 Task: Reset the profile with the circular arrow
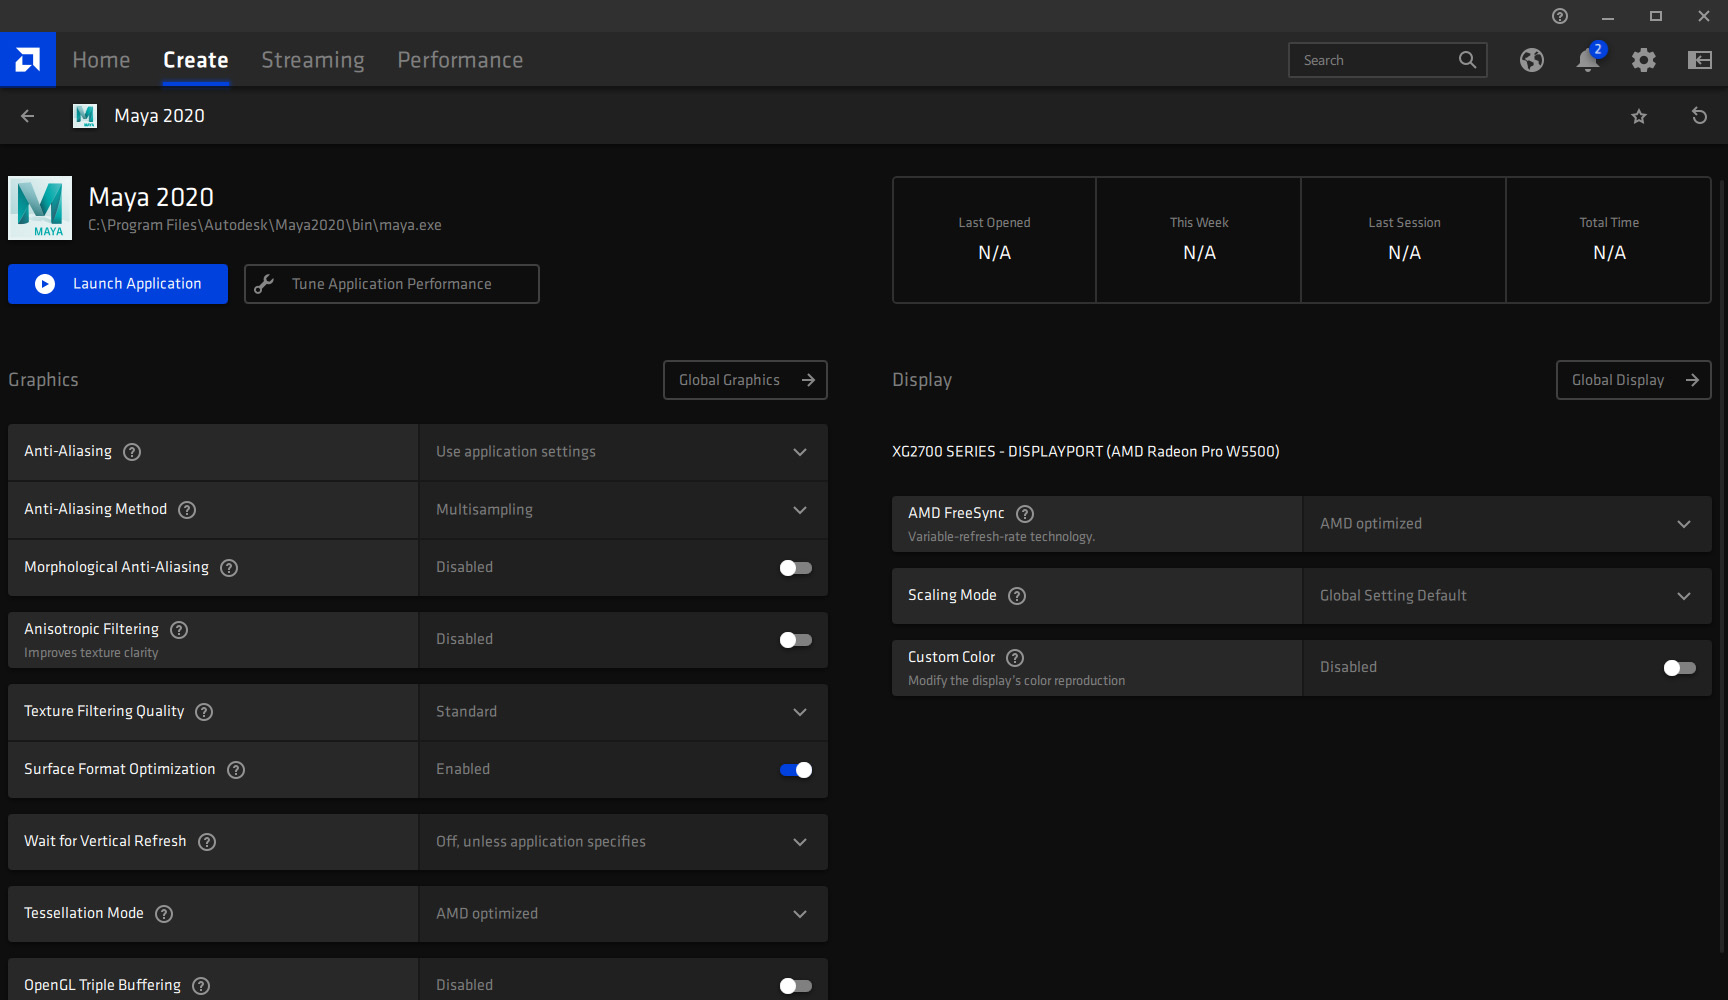pyautogui.click(x=1699, y=116)
